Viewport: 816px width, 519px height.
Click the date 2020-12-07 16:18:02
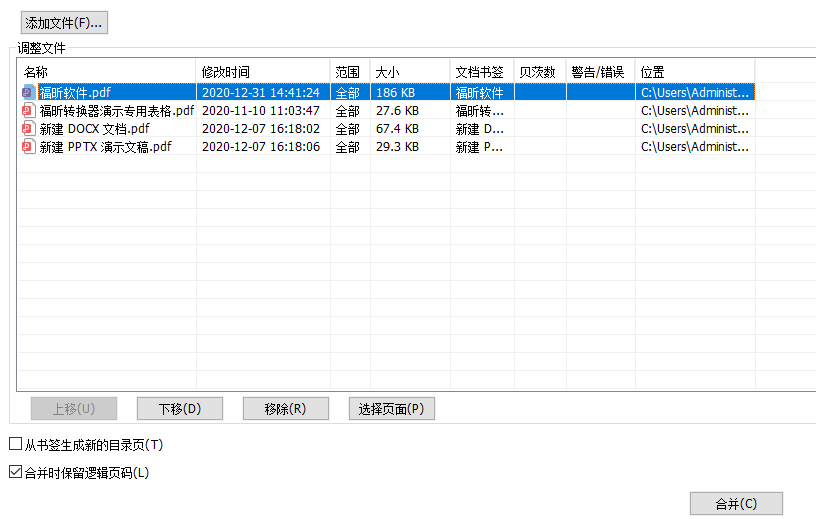(x=261, y=129)
